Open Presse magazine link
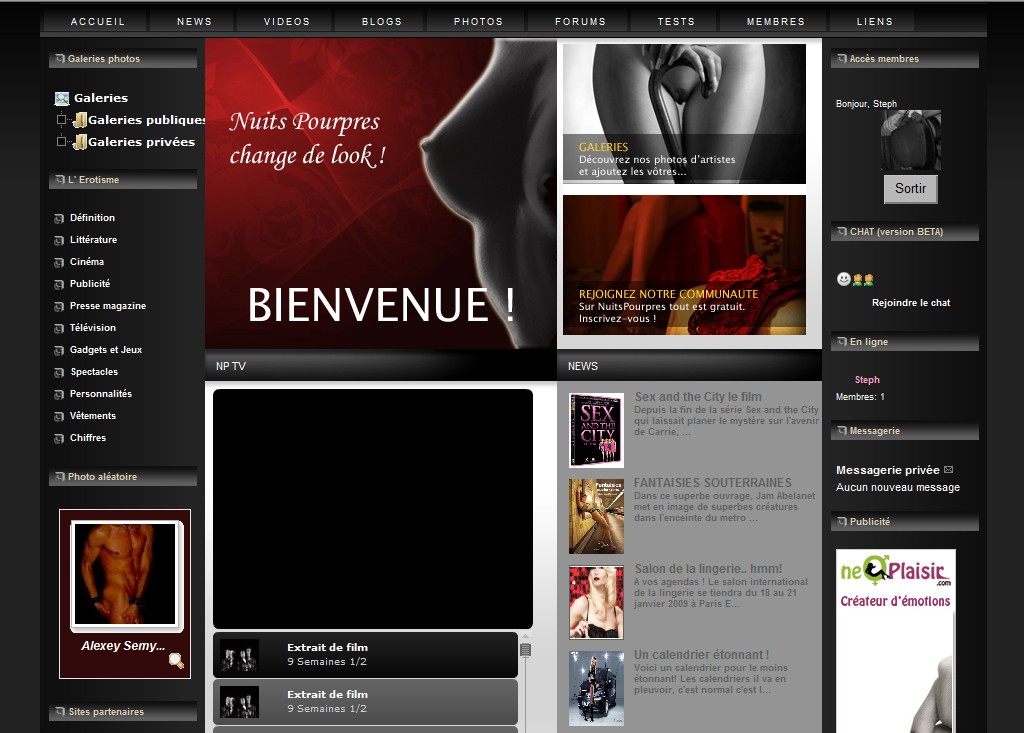 (108, 306)
